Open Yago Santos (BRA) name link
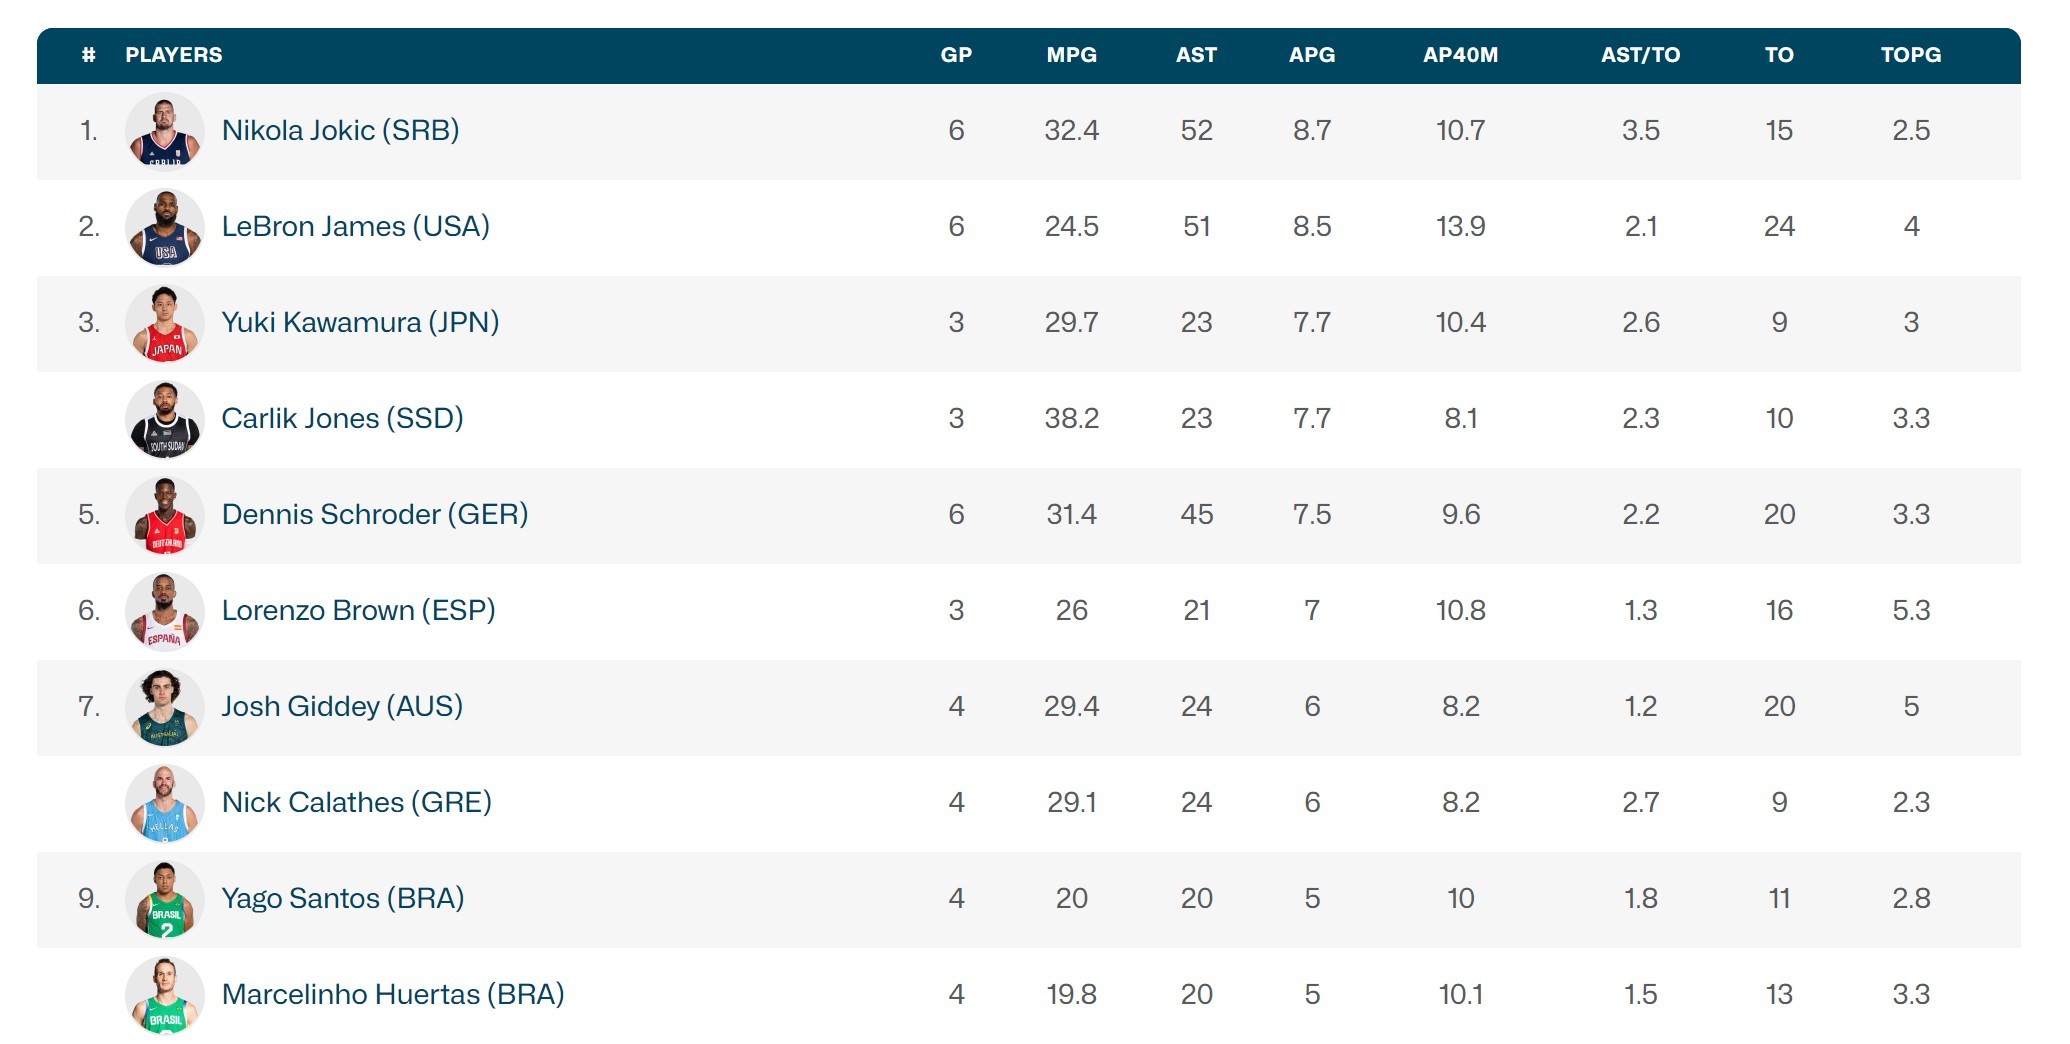 (343, 898)
